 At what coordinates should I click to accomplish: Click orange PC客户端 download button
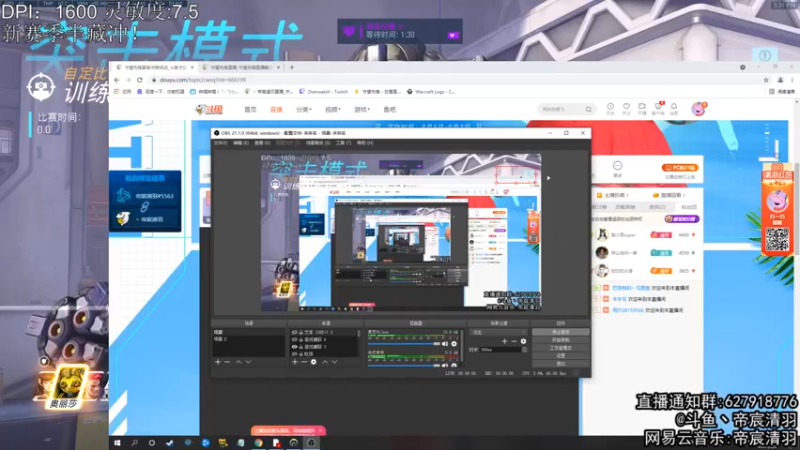click(680, 167)
